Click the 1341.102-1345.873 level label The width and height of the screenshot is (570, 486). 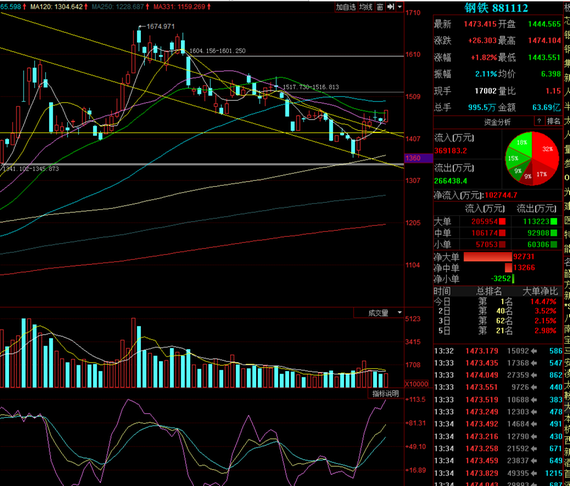[x=31, y=169]
